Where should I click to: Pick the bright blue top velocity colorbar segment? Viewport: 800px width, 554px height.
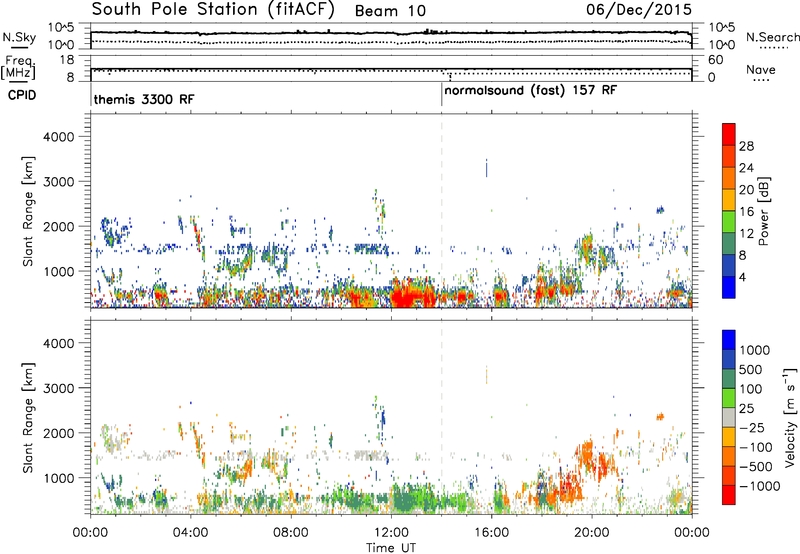point(729,340)
